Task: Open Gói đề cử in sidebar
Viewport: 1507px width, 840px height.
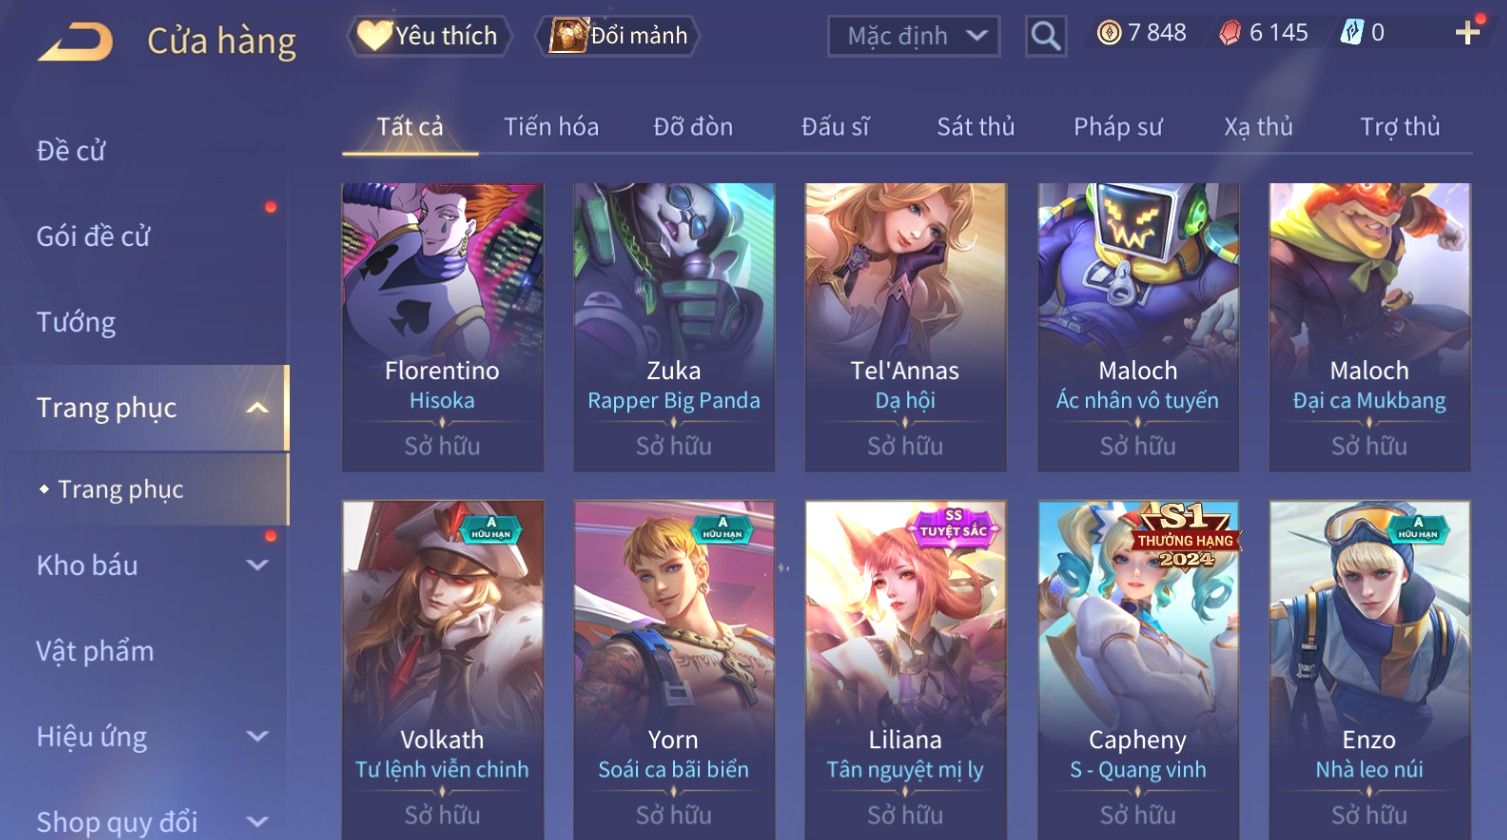Action: pos(93,236)
